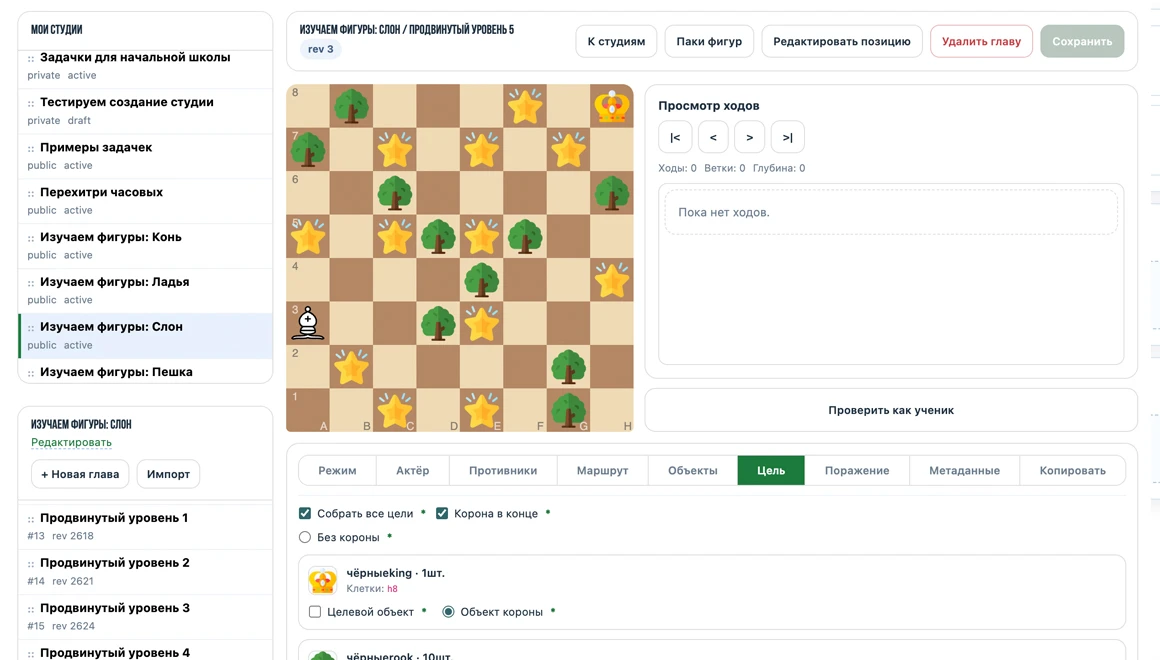Open the Объекты tab
The width and height of the screenshot is (1160, 660).
point(692,471)
